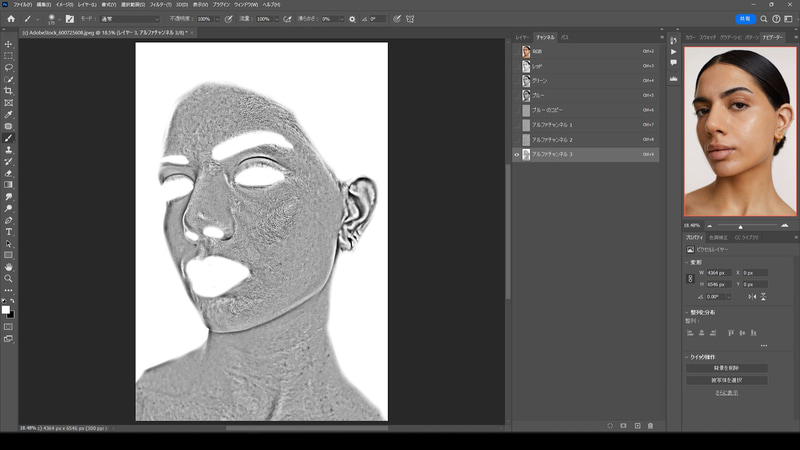The height and width of the screenshot is (450, 800).
Task: Select the Crop tool
Action: [x=9, y=91]
